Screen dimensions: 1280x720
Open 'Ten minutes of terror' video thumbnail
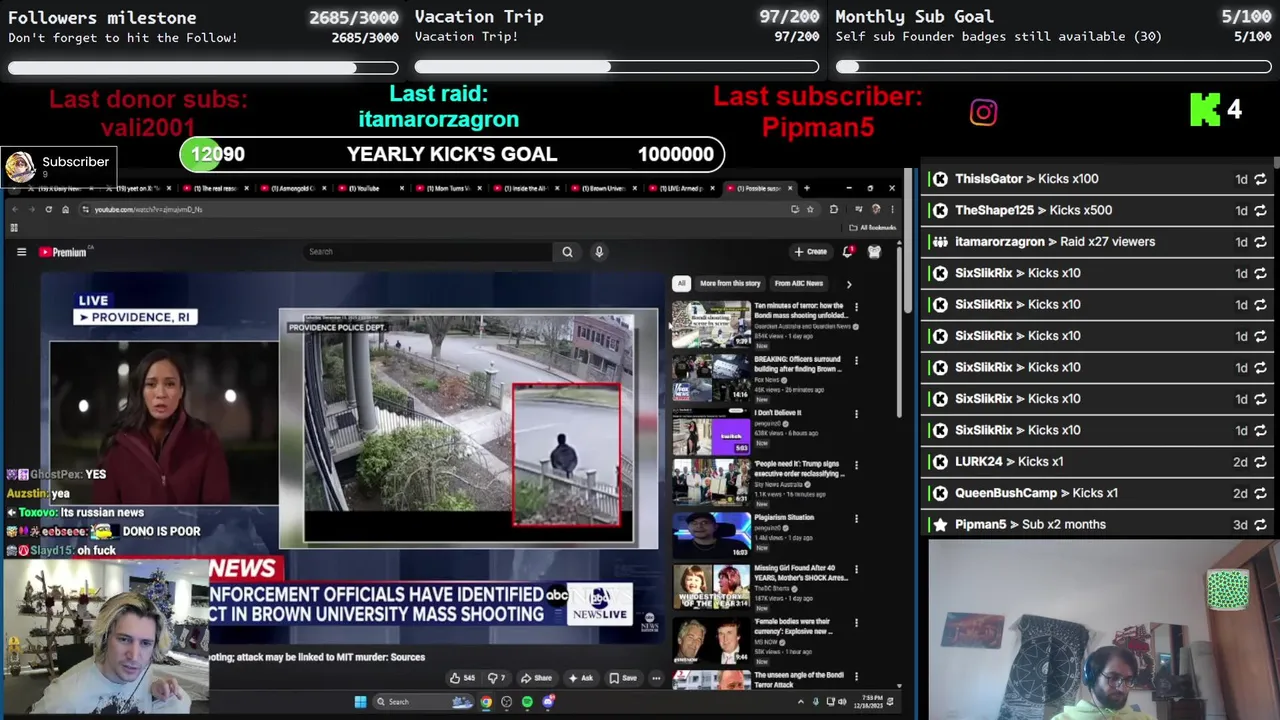tap(711, 324)
